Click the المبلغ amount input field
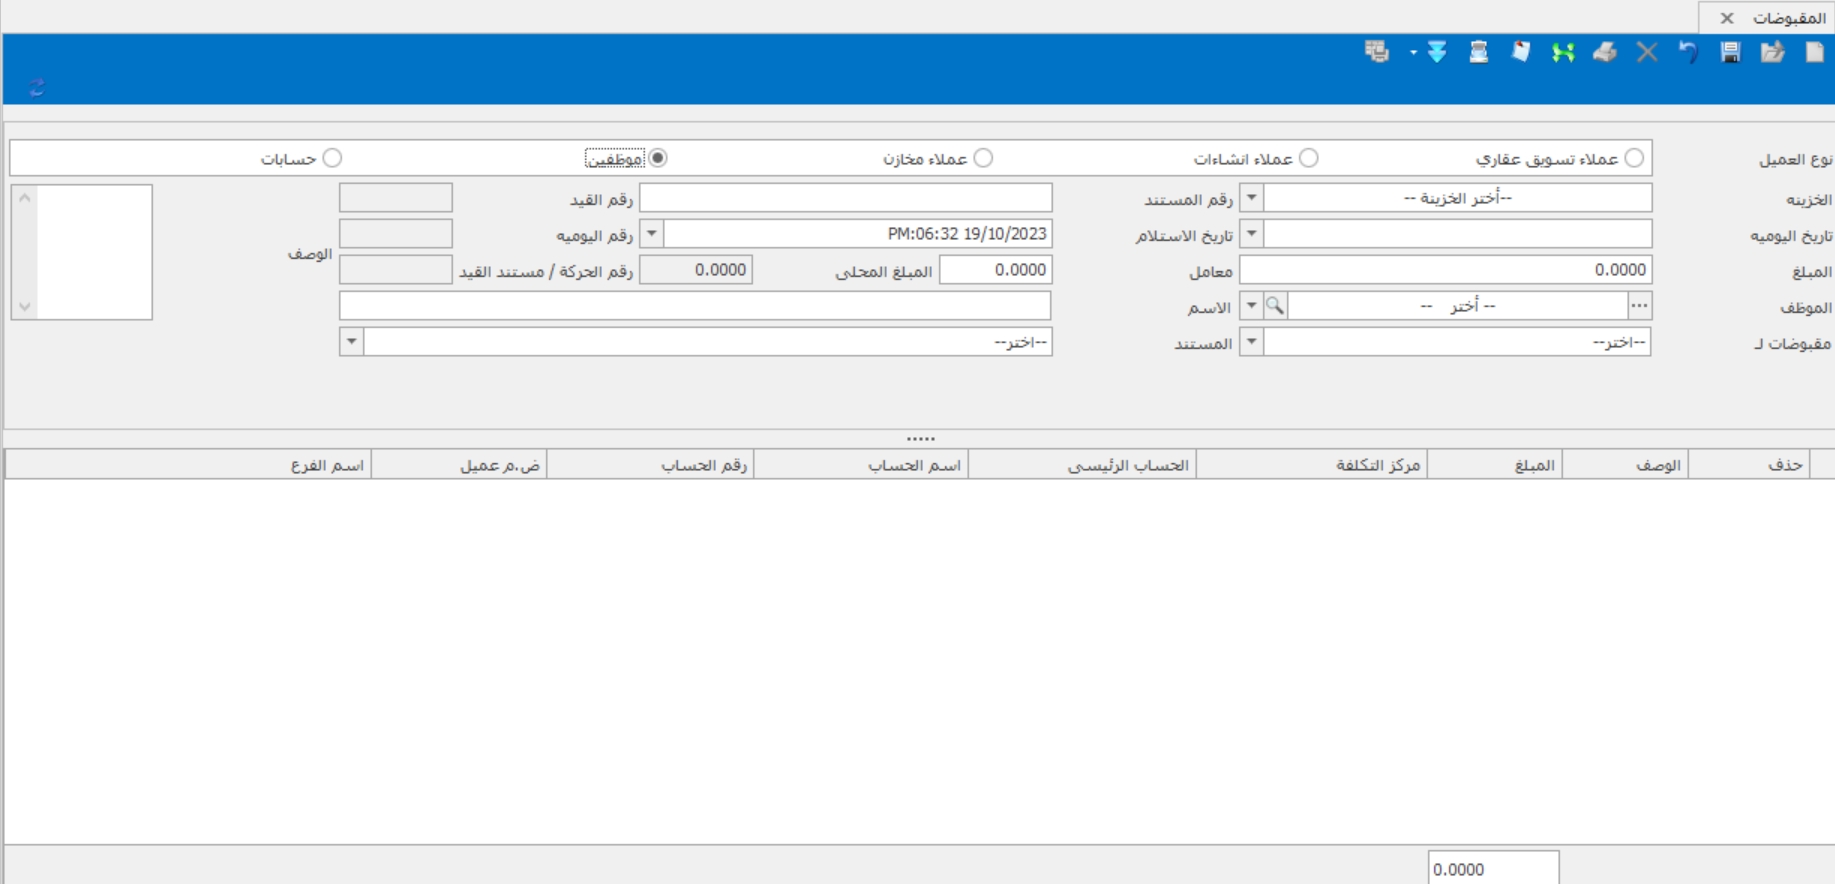This screenshot has width=1835, height=884. click(x=1445, y=270)
